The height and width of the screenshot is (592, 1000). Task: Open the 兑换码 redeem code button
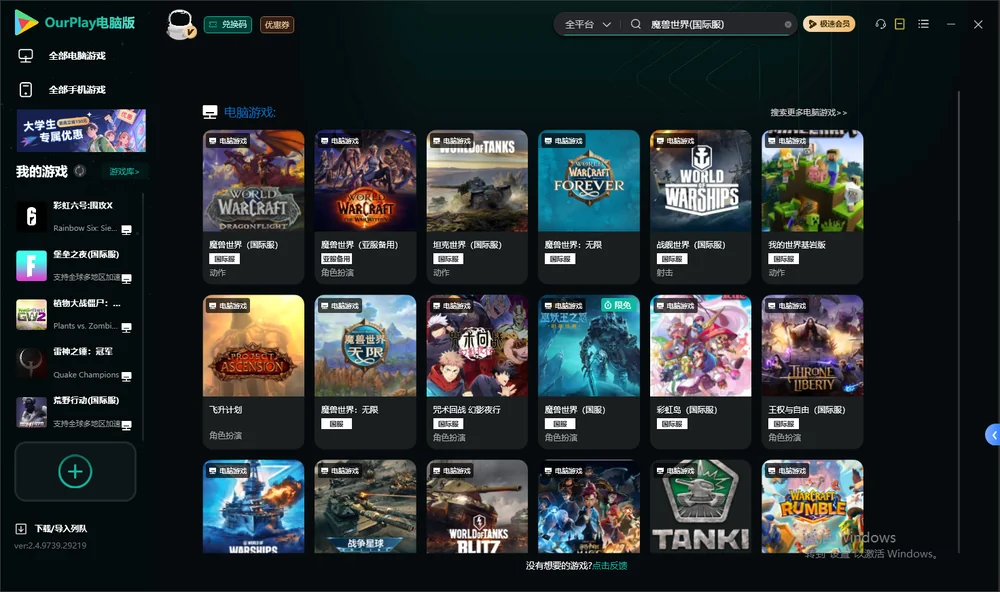point(228,25)
